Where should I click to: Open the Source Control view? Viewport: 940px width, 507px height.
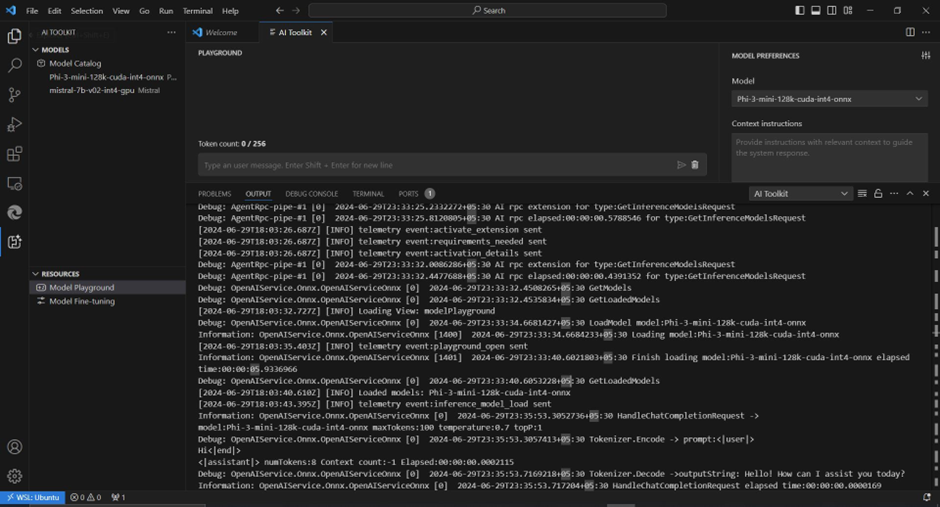coord(14,95)
